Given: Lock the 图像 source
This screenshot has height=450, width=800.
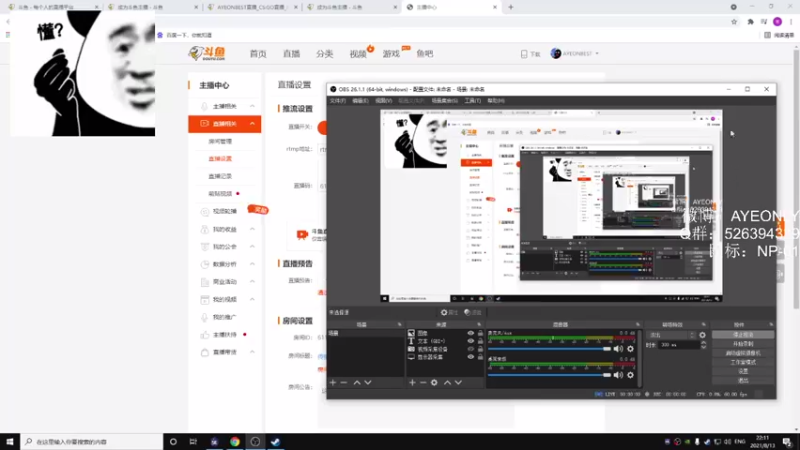Looking at the screenshot, I should pos(480,333).
